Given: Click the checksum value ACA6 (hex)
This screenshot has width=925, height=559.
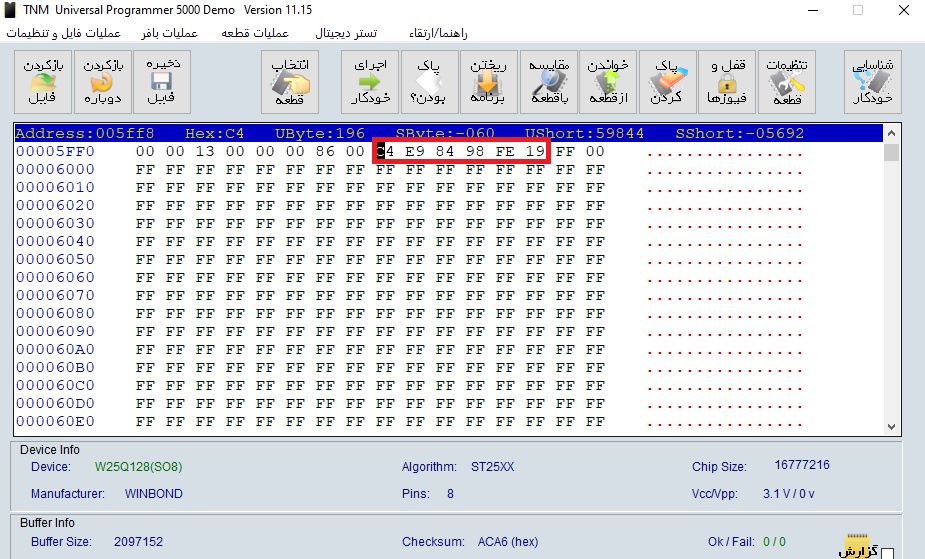Looking at the screenshot, I should (508, 541).
